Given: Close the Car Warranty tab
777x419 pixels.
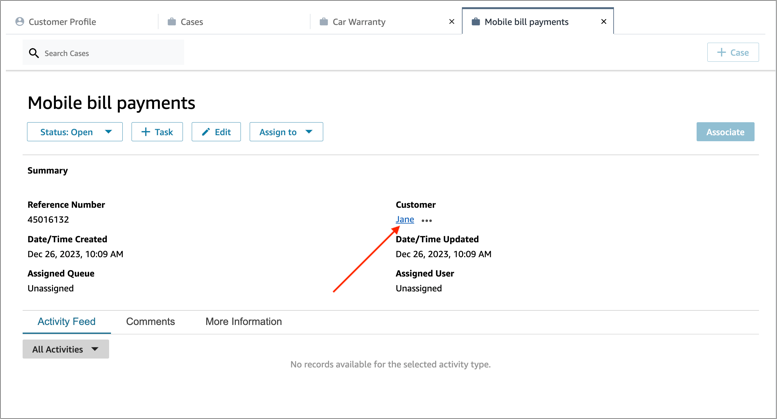Looking at the screenshot, I should 452,21.
